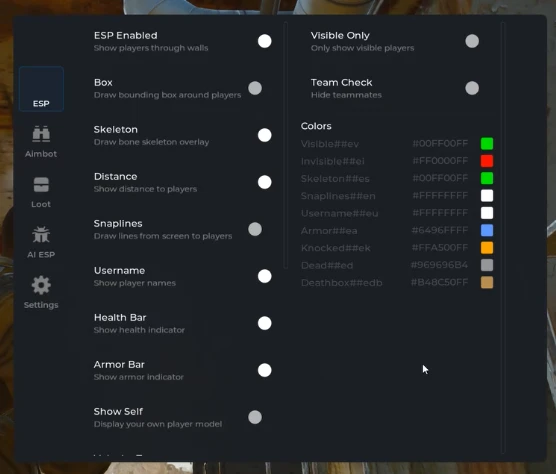The width and height of the screenshot is (556, 474).
Task: Click the Visible##ev color label
Action: click(x=330, y=144)
